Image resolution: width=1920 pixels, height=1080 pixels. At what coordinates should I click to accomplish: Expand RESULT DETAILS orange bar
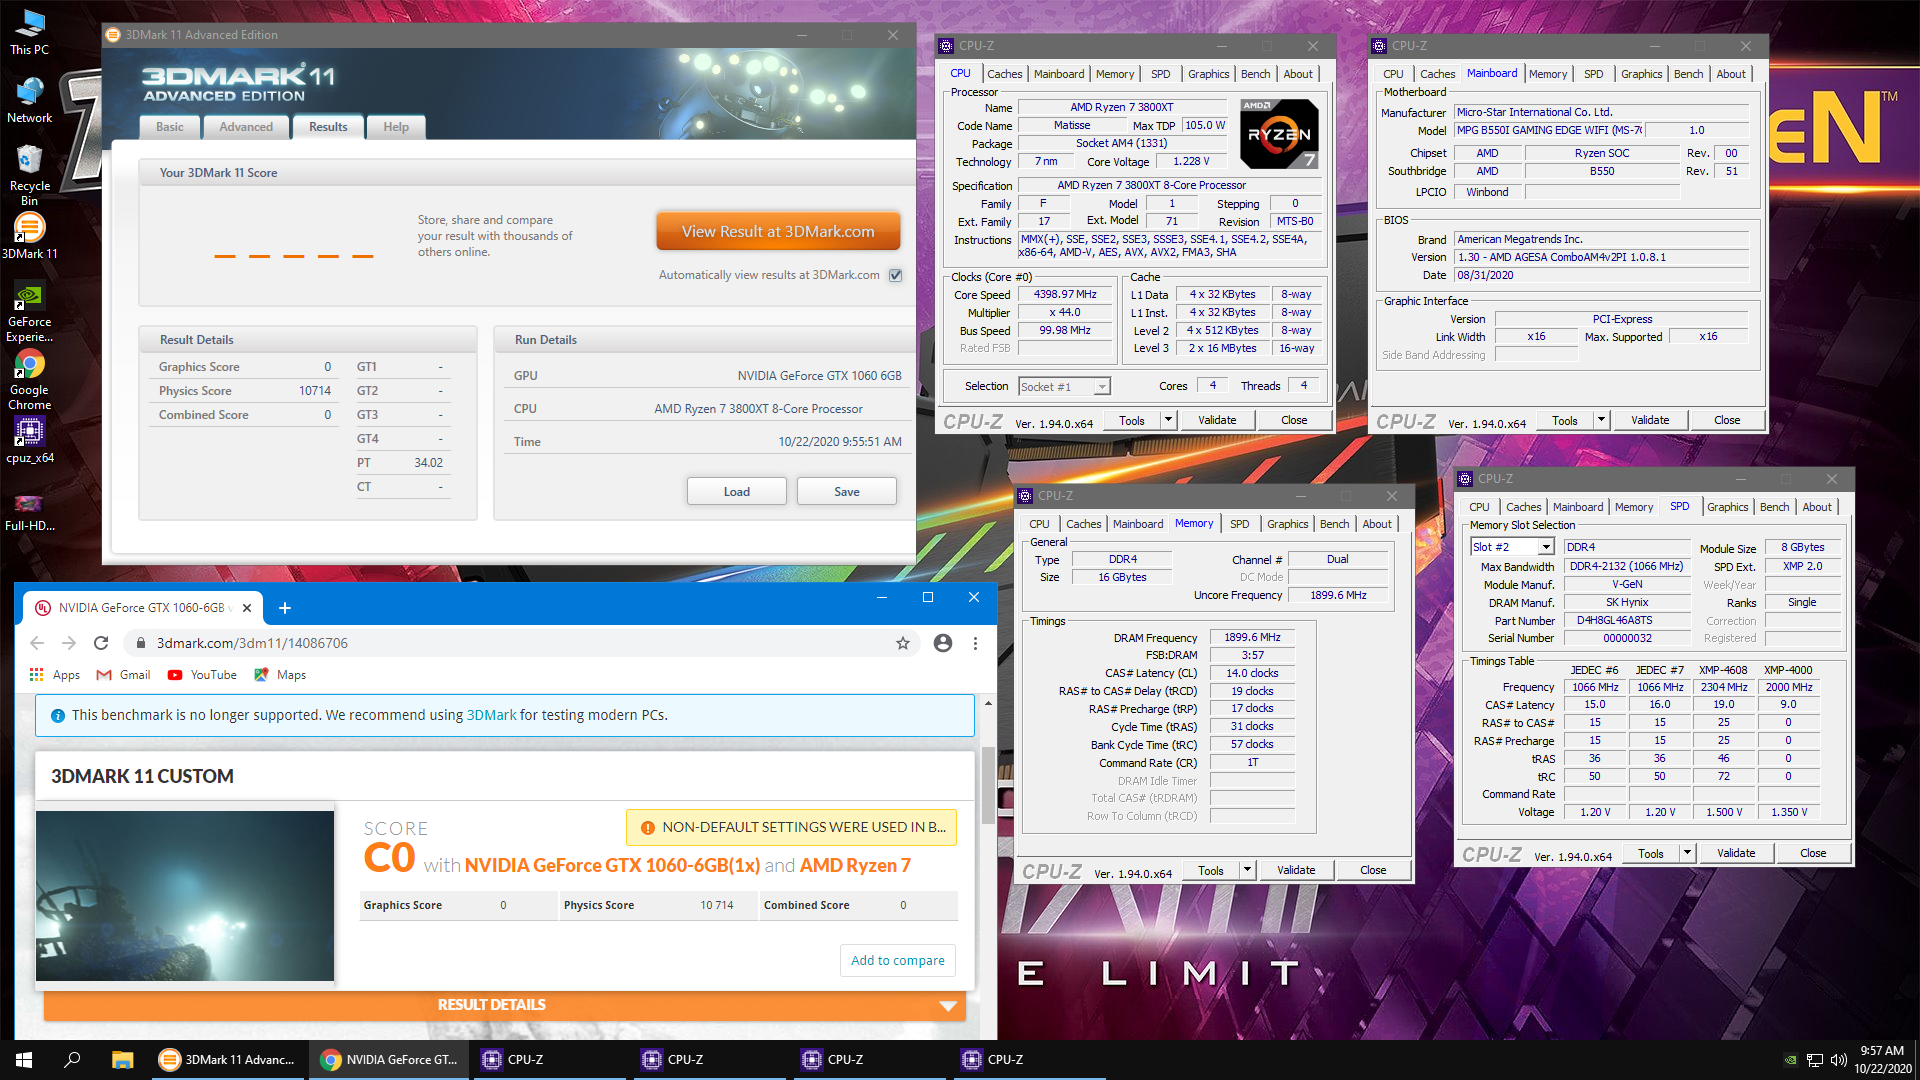pyautogui.click(x=505, y=1005)
